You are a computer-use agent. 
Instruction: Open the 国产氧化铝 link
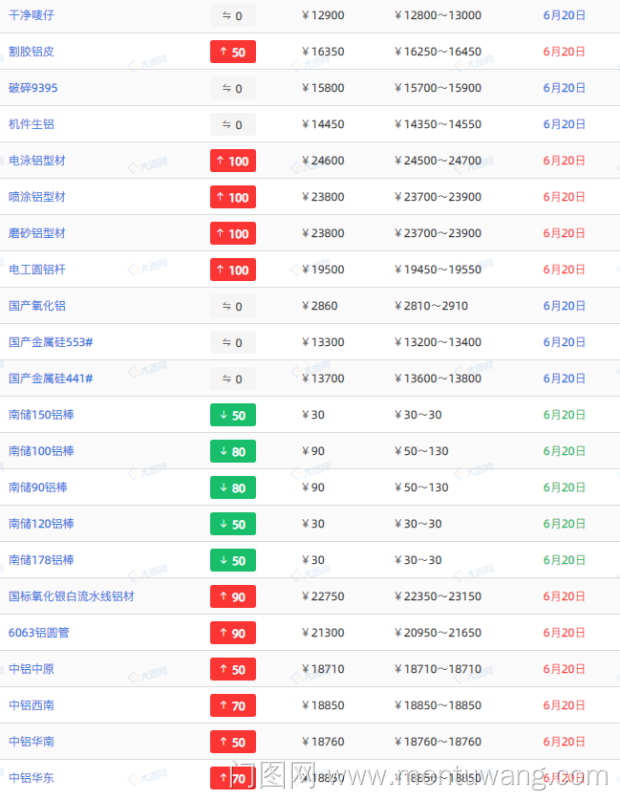point(37,306)
